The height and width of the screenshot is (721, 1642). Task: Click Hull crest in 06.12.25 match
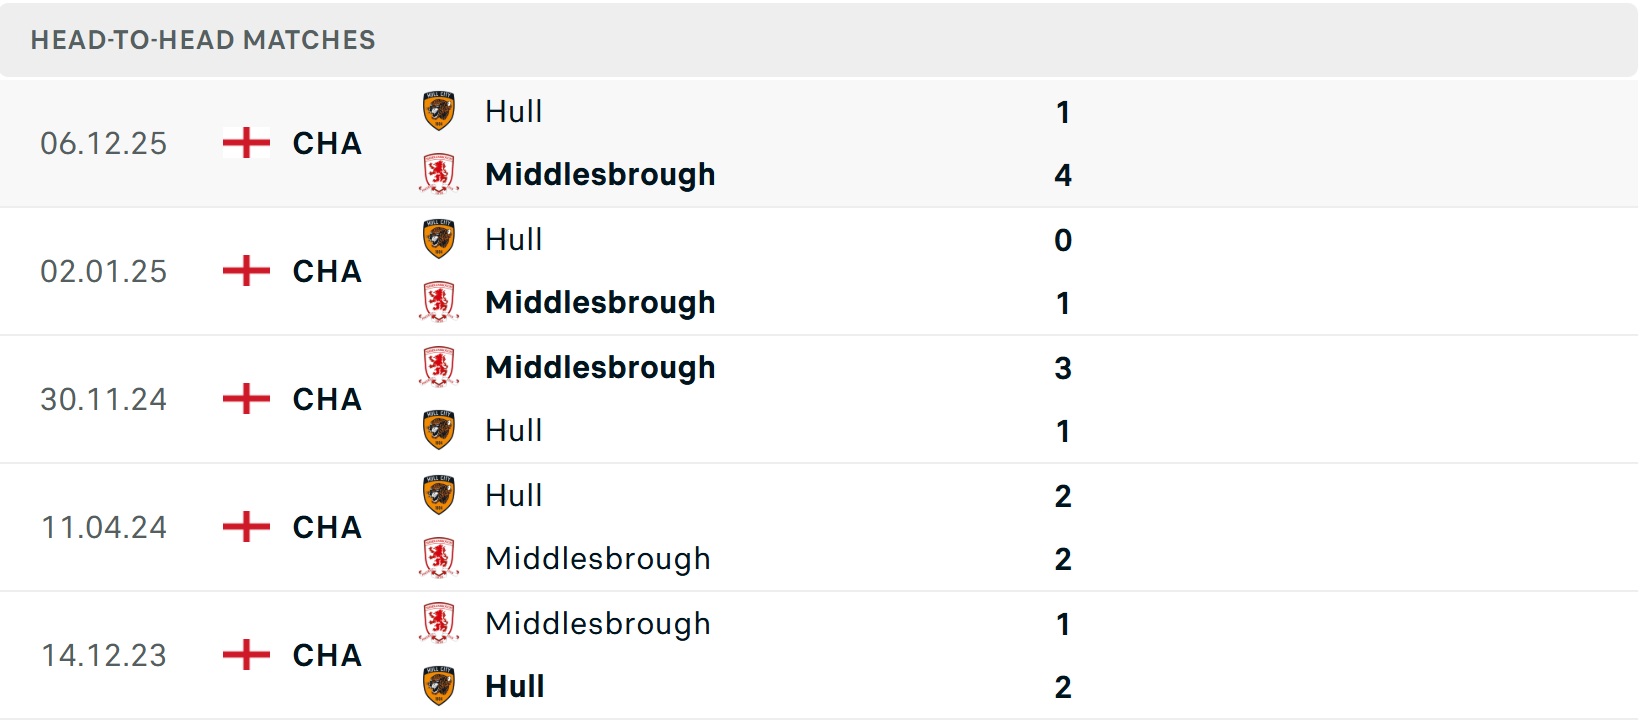tap(439, 111)
